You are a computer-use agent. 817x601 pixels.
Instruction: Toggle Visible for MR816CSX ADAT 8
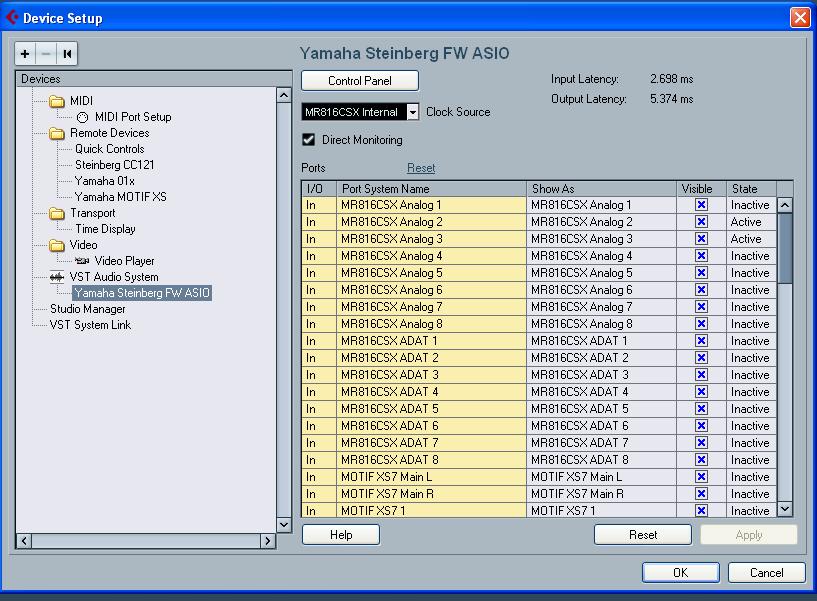pyautogui.click(x=701, y=460)
